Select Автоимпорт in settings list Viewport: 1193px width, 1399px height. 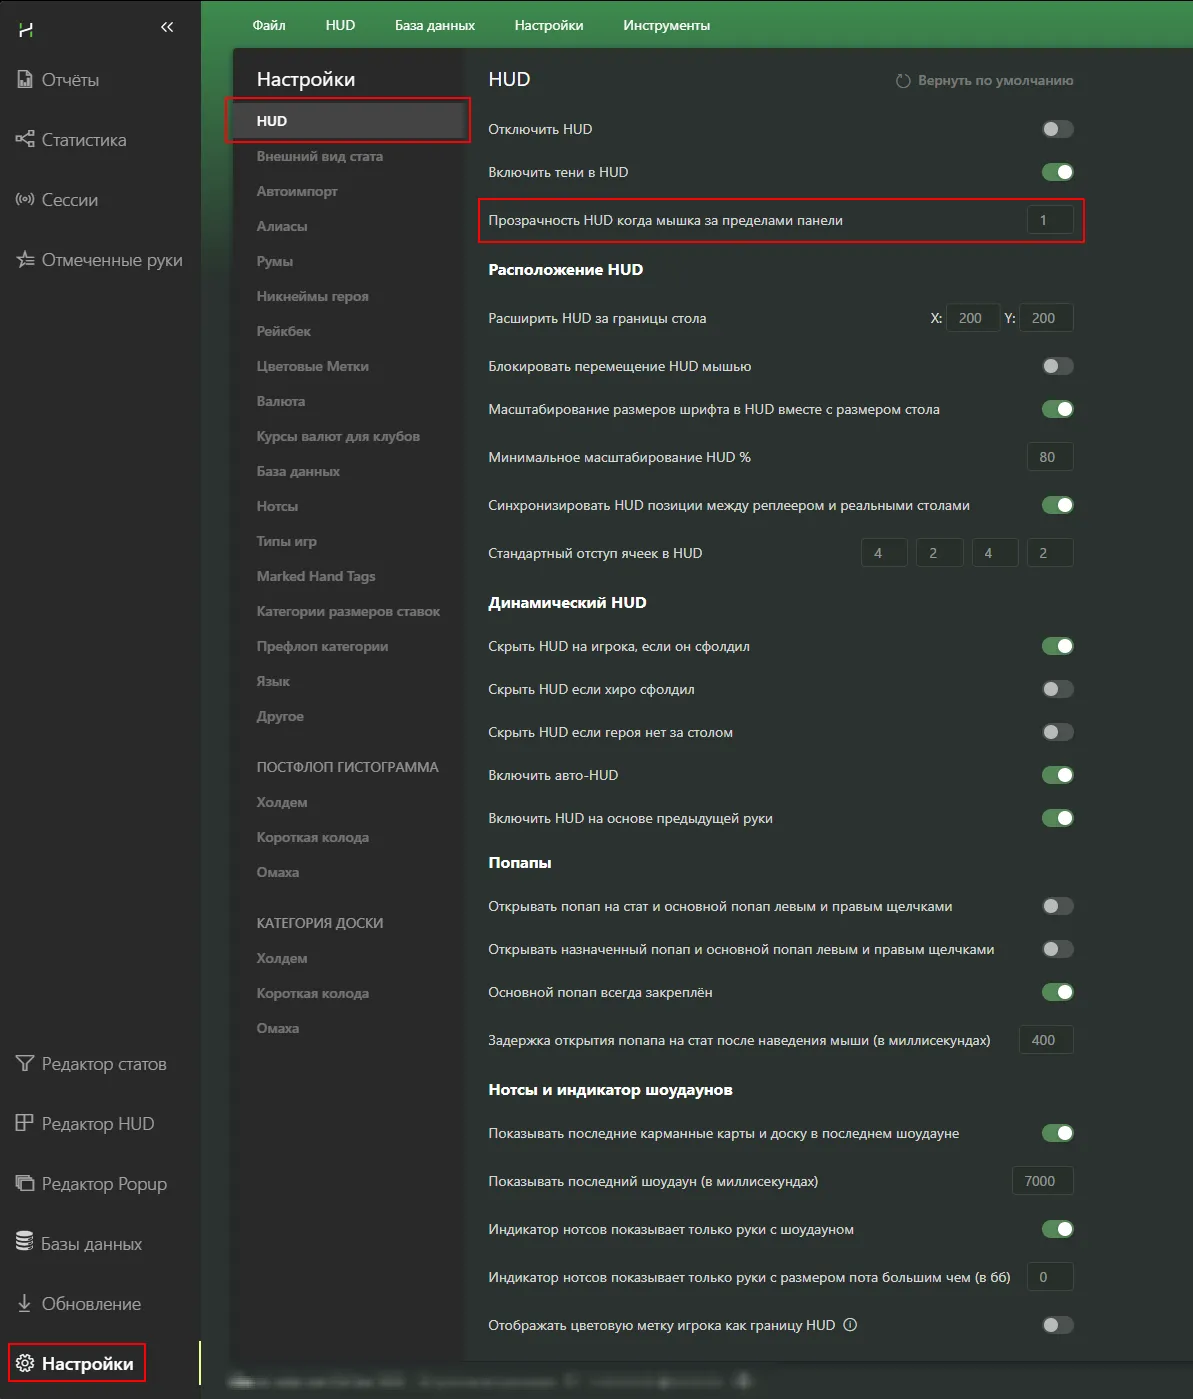tap(297, 191)
